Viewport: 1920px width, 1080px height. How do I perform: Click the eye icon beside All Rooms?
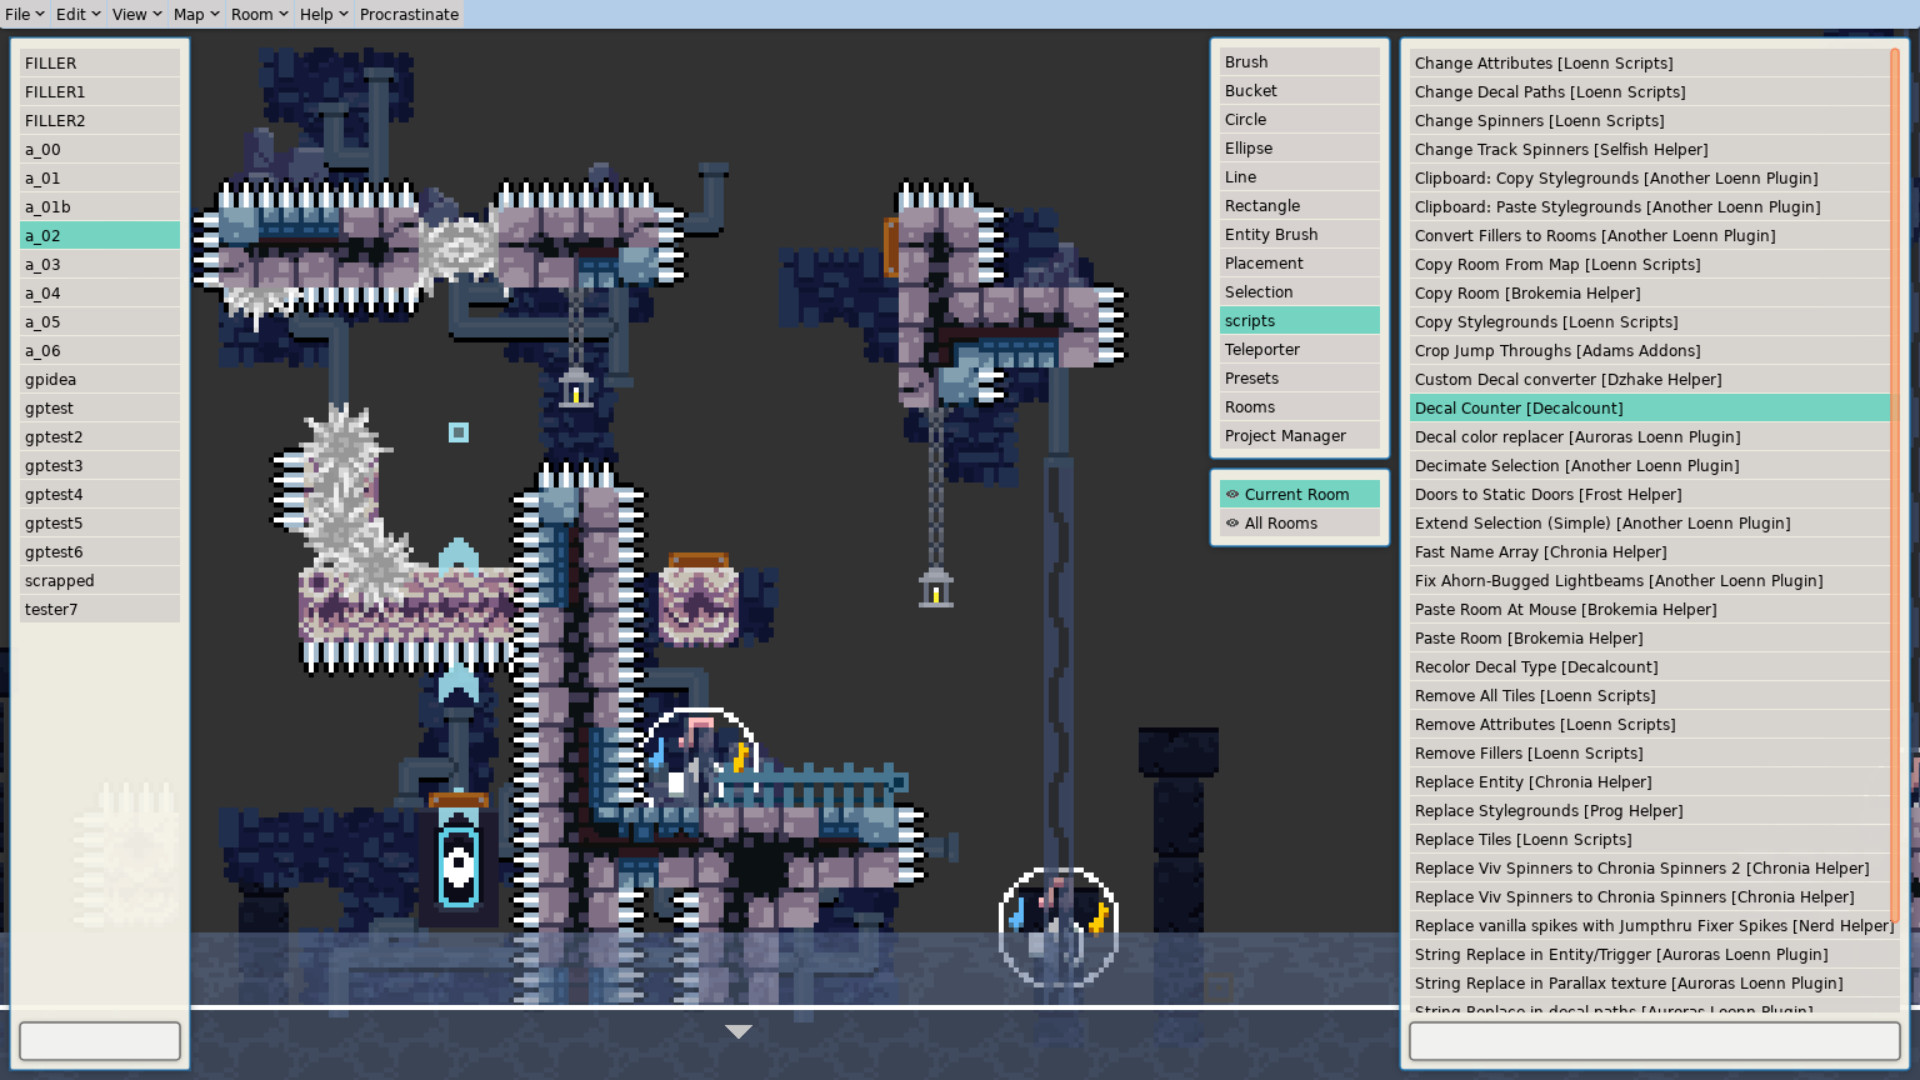(x=1232, y=523)
